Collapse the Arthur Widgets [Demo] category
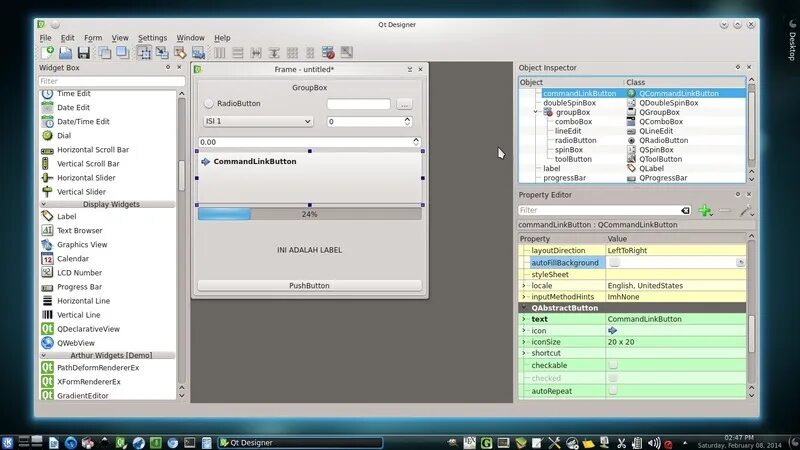This screenshot has height=450, width=800. click(44, 355)
